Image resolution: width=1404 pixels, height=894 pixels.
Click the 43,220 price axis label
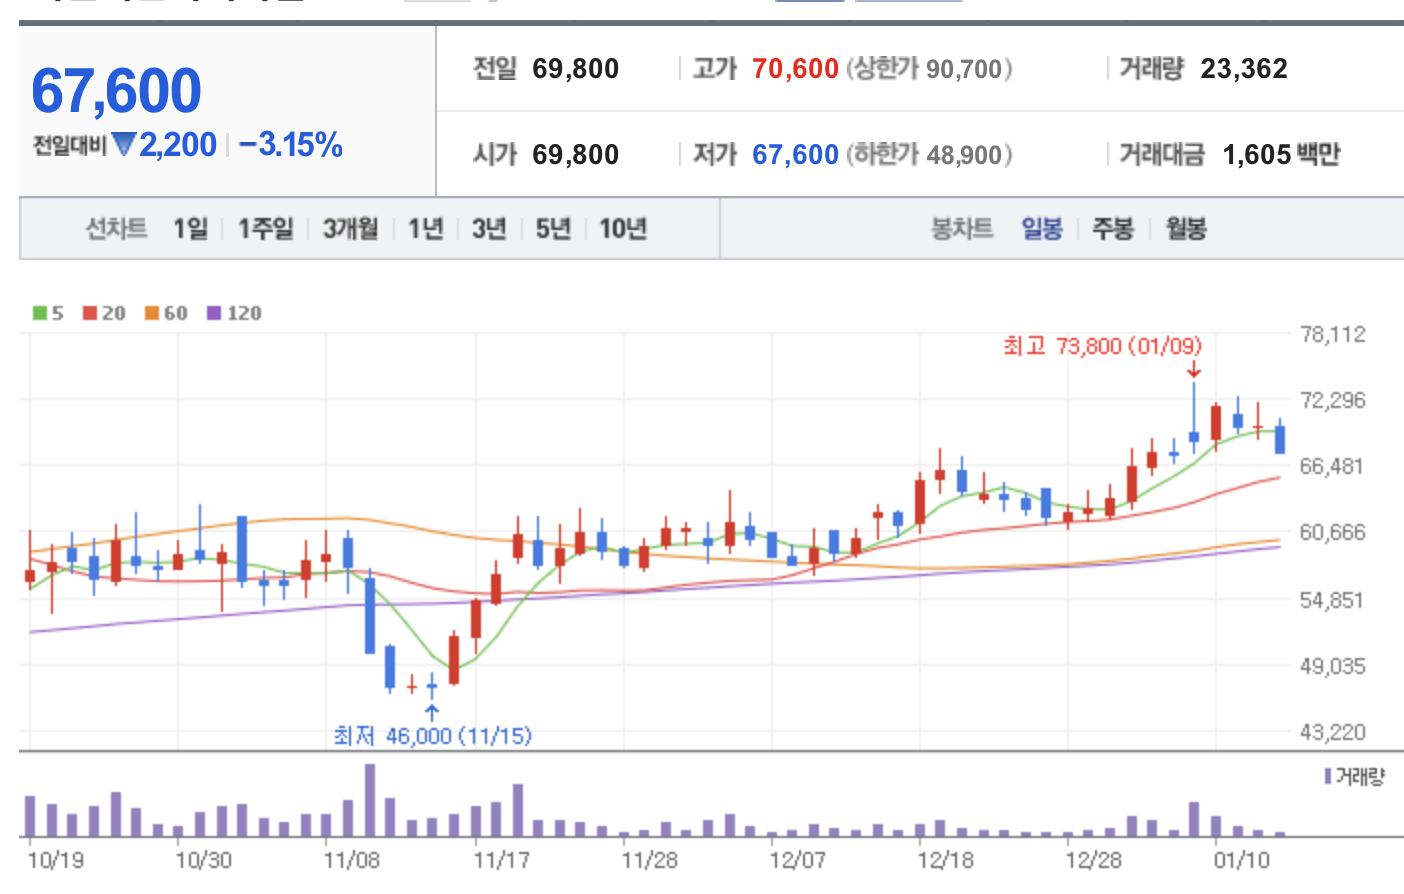[x=1332, y=732]
